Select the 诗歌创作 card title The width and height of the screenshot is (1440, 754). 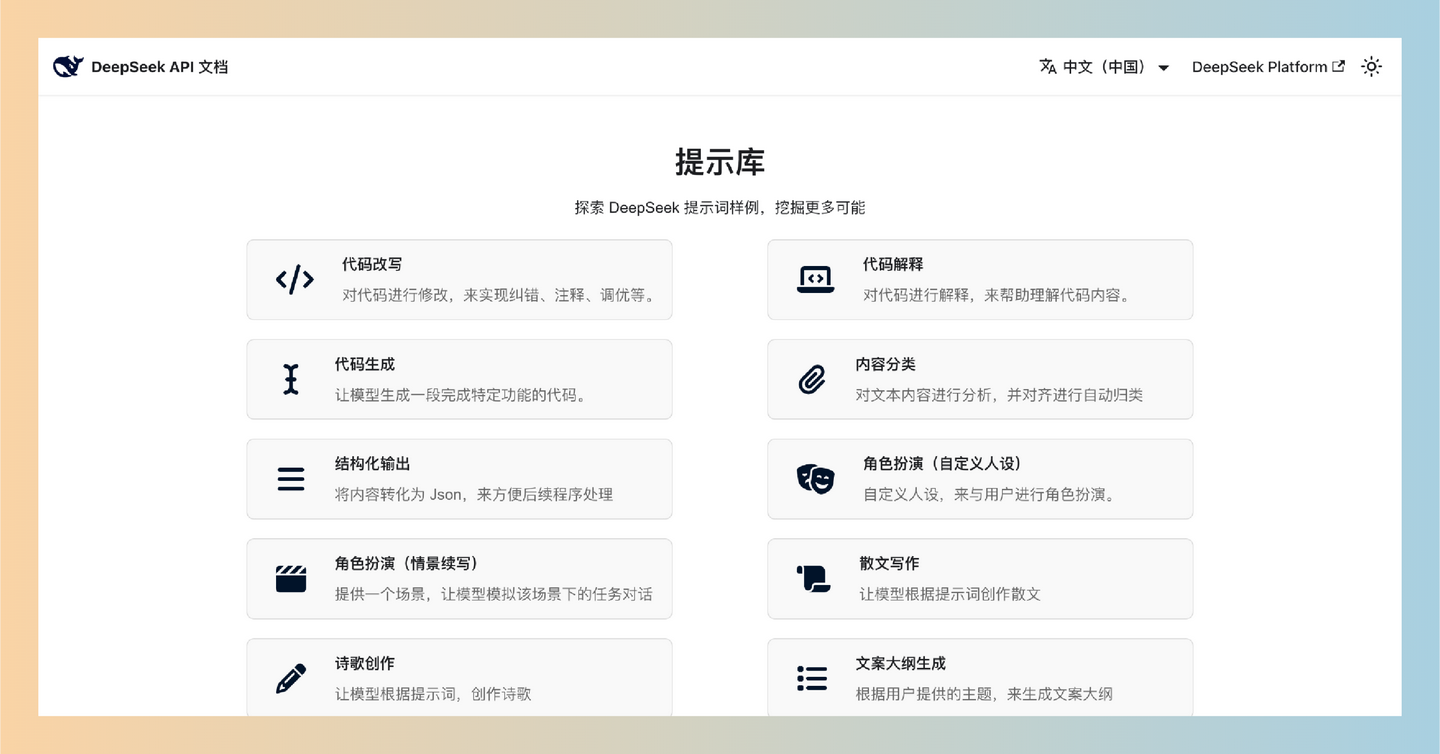click(365, 663)
